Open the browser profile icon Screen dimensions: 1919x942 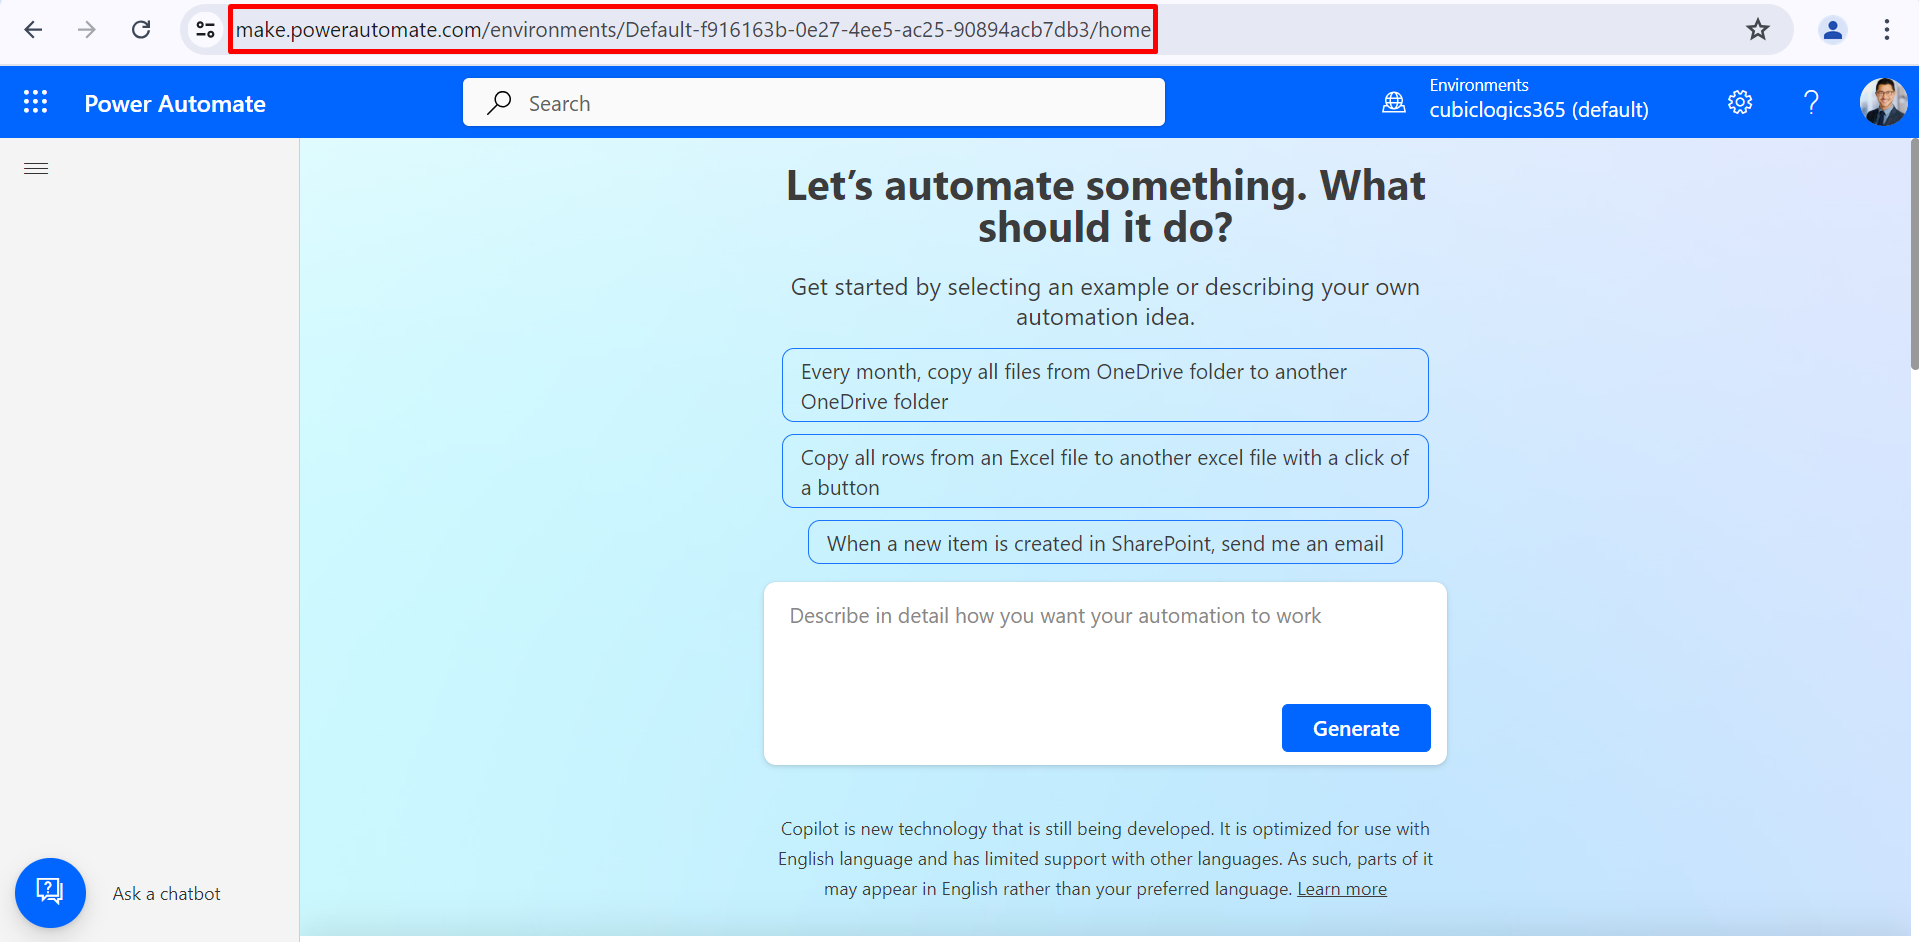(x=1833, y=30)
